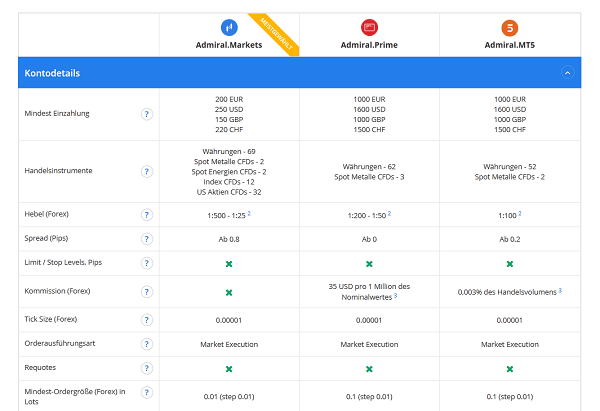Click Admiral.Markets tick size 0.00001
Screen dimensions: 600x411
coord(229,320)
